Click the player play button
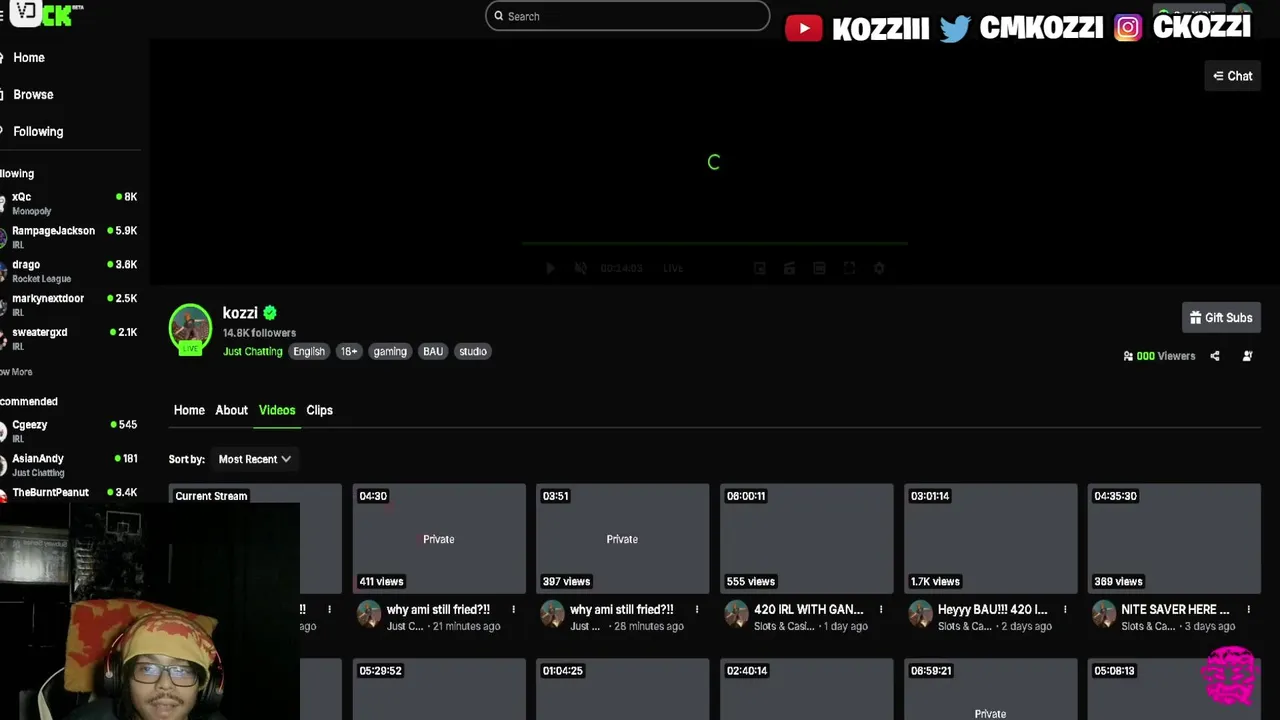 coord(550,268)
